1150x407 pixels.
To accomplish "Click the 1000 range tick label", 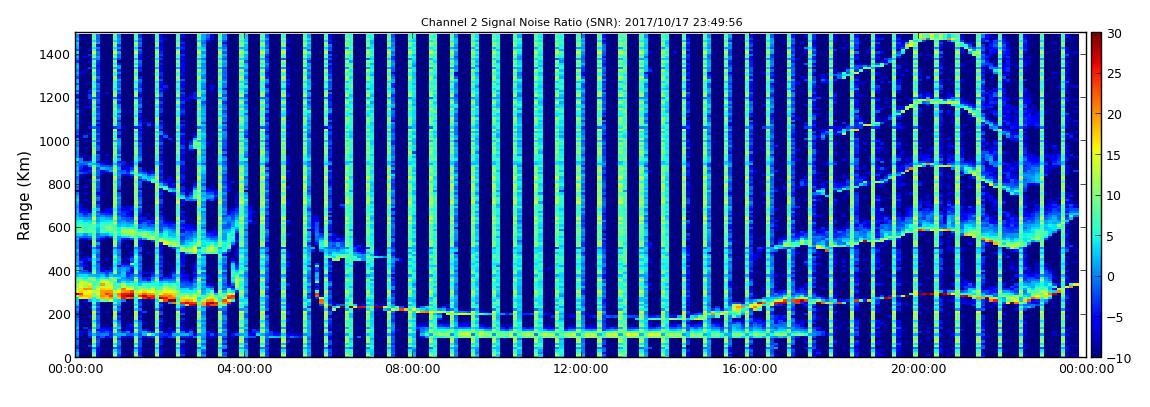I will pos(55,141).
